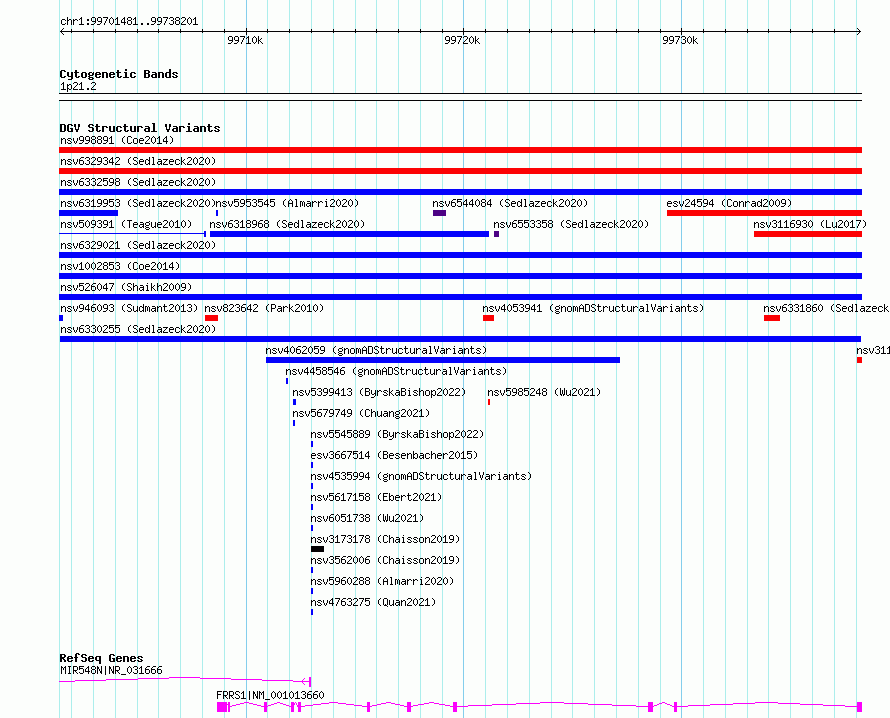Select nsv5679749 (Chuang2021) label
The height and width of the screenshot is (718, 890).
[361, 413]
